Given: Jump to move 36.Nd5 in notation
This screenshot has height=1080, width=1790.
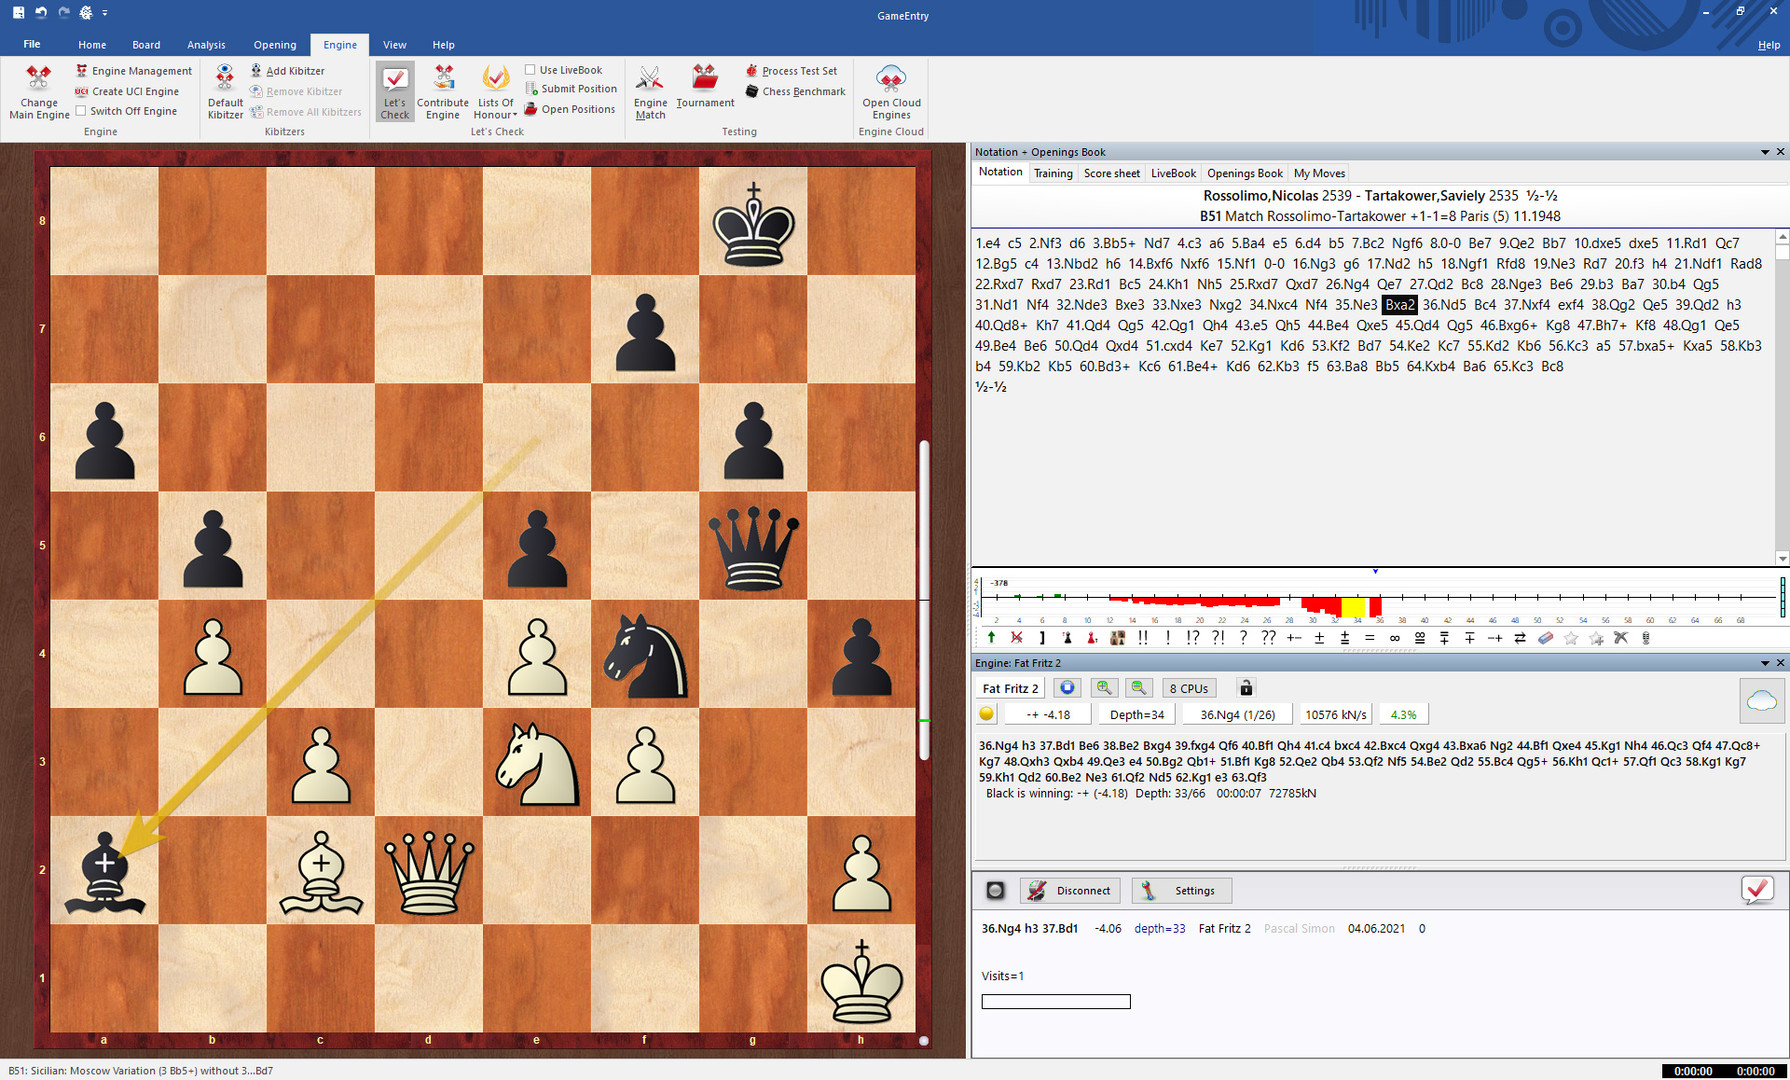Looking at the screenshot, I should pyautogui.click(x=1444, y=305).
